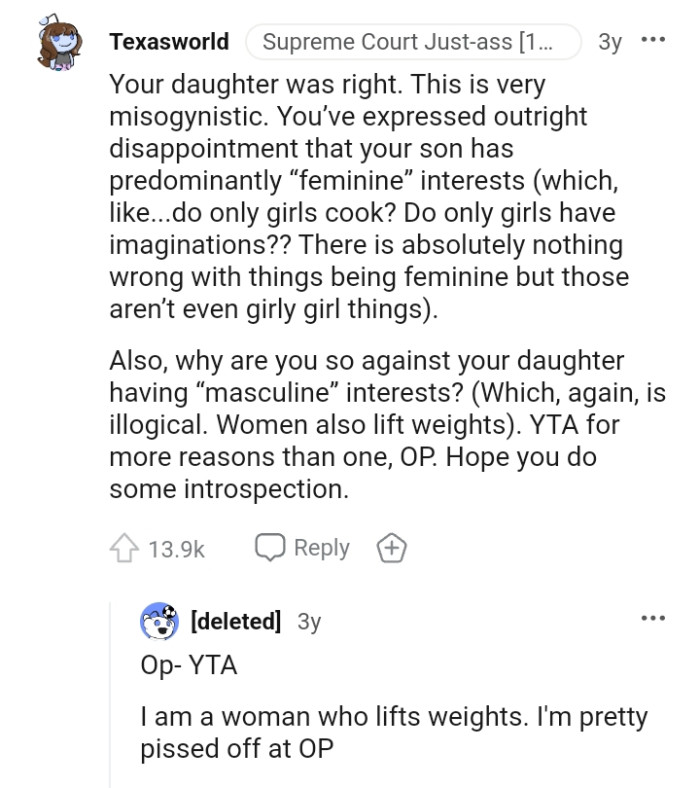Select the [deleted] username
This screenshot has height=788, width=700.
(x=236, y=621)
